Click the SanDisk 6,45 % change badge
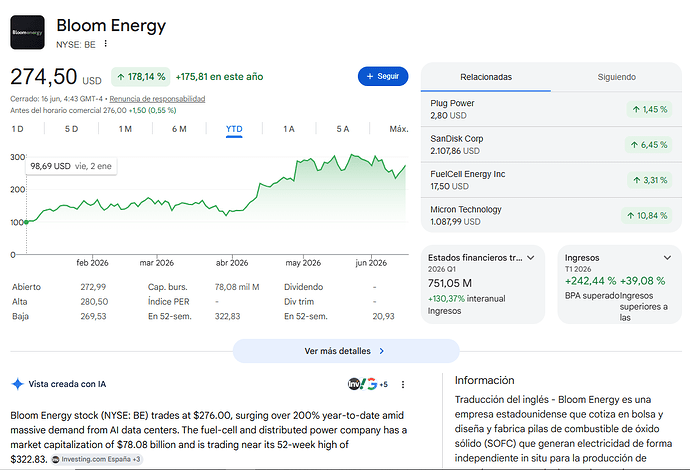Image resolution: width=690 pixels, height=470 pixels. pyautogui.click(x=649, y=144)
